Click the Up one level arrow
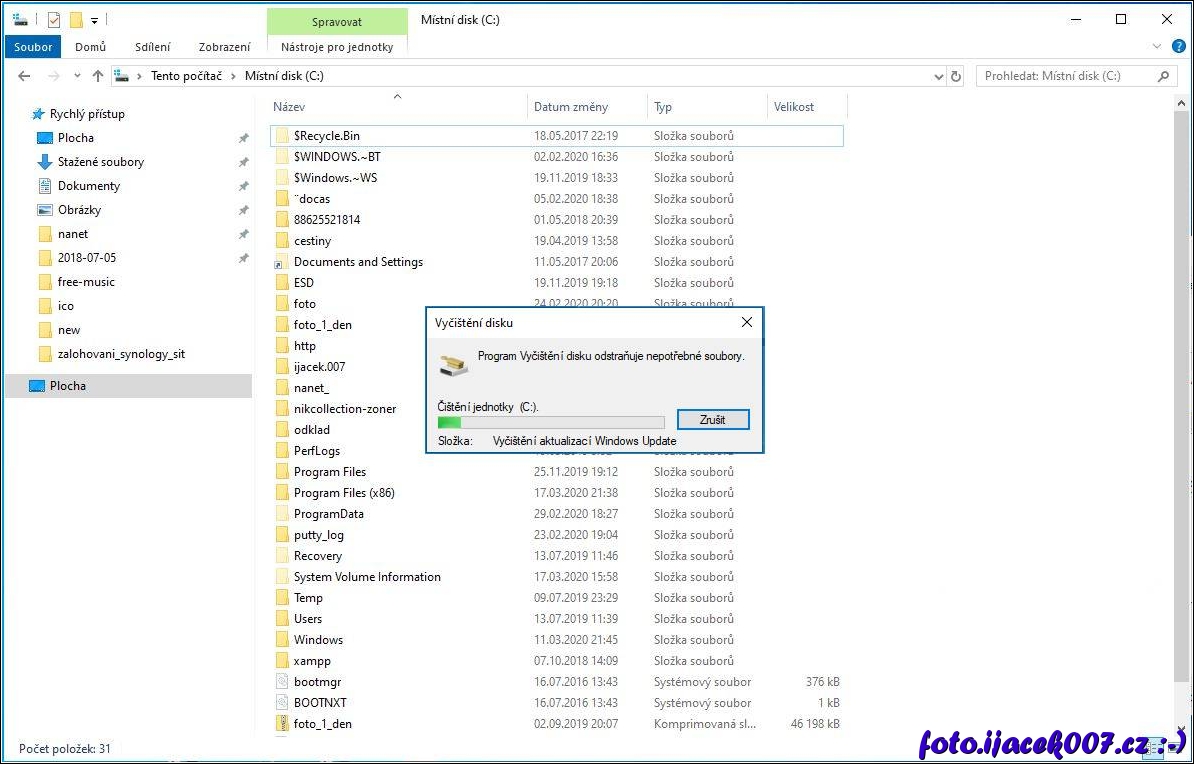The image size is (1194, 764). click(x=97, y=76)
